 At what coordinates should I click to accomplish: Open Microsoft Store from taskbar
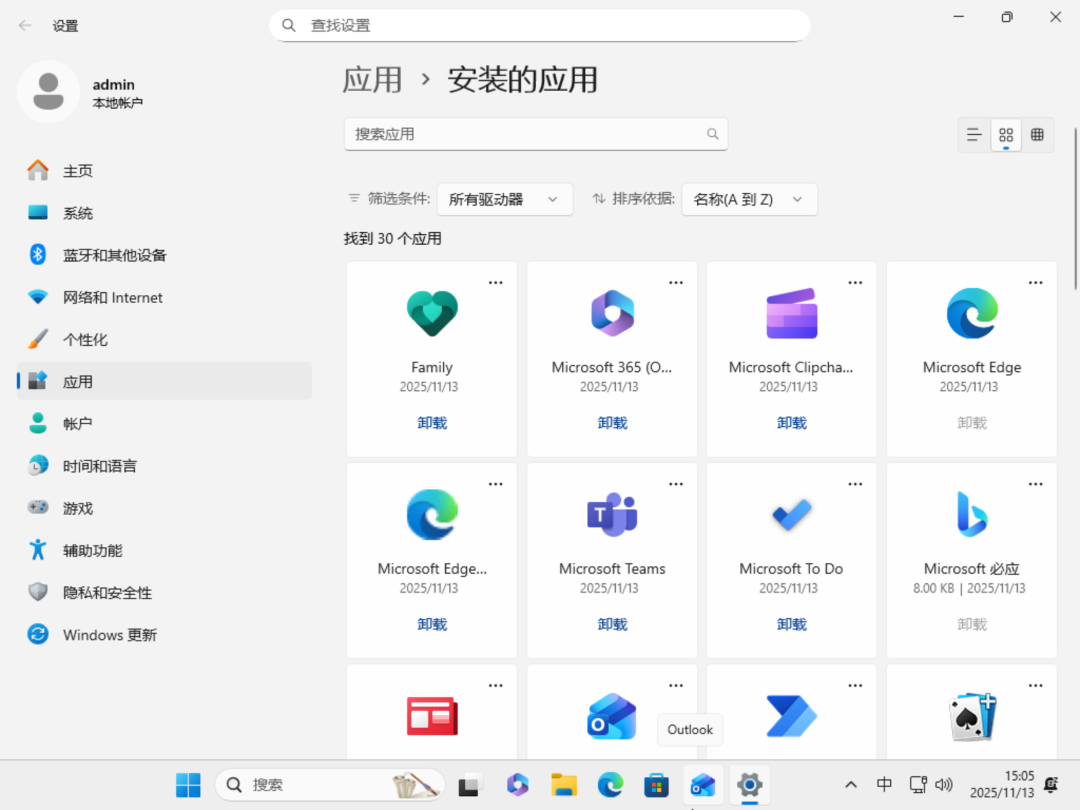pos(656,785)
